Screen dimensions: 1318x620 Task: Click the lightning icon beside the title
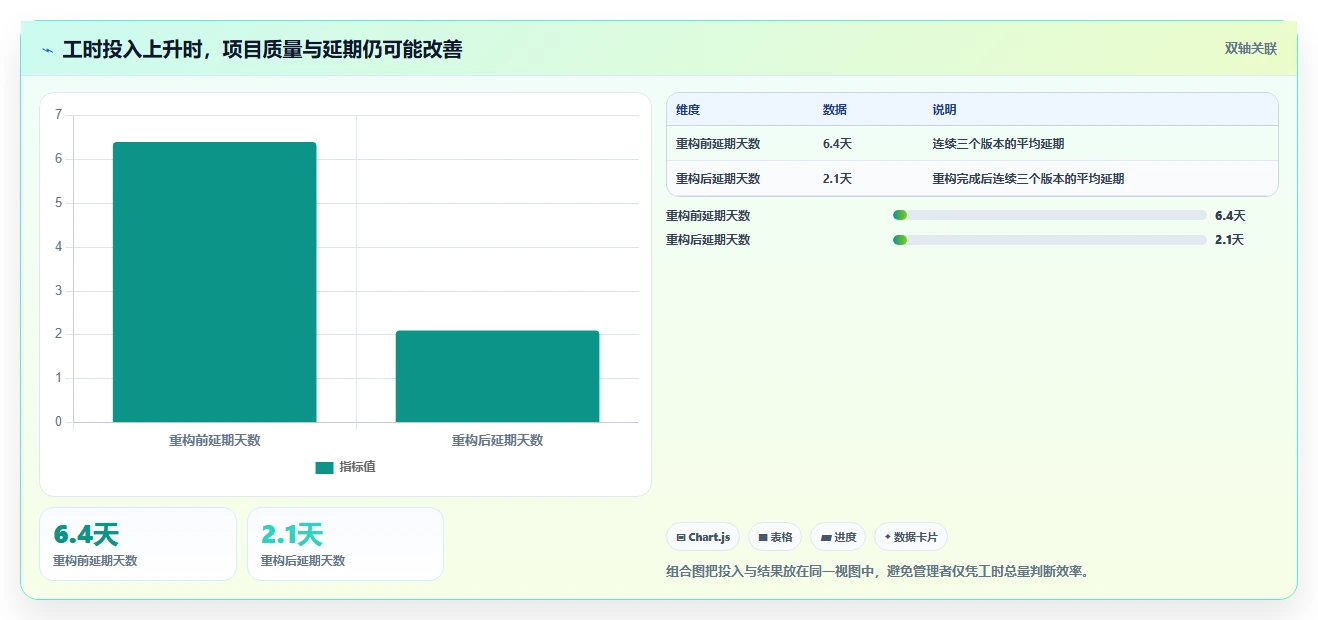pyautogui.click(x=47, y=50)
